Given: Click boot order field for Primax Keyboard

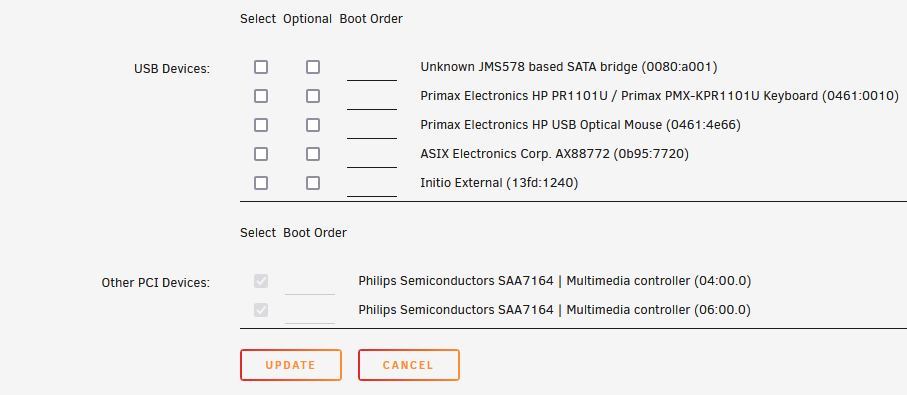Looking at the screenshot, I should [x=372, y=97].
